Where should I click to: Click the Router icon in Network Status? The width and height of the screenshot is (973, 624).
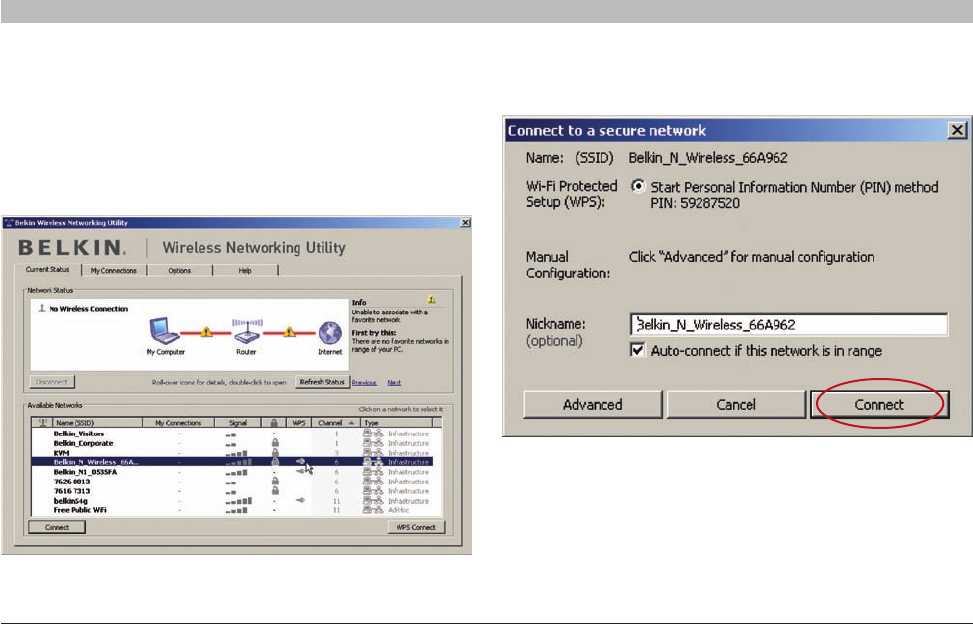[x=247, y=331]
